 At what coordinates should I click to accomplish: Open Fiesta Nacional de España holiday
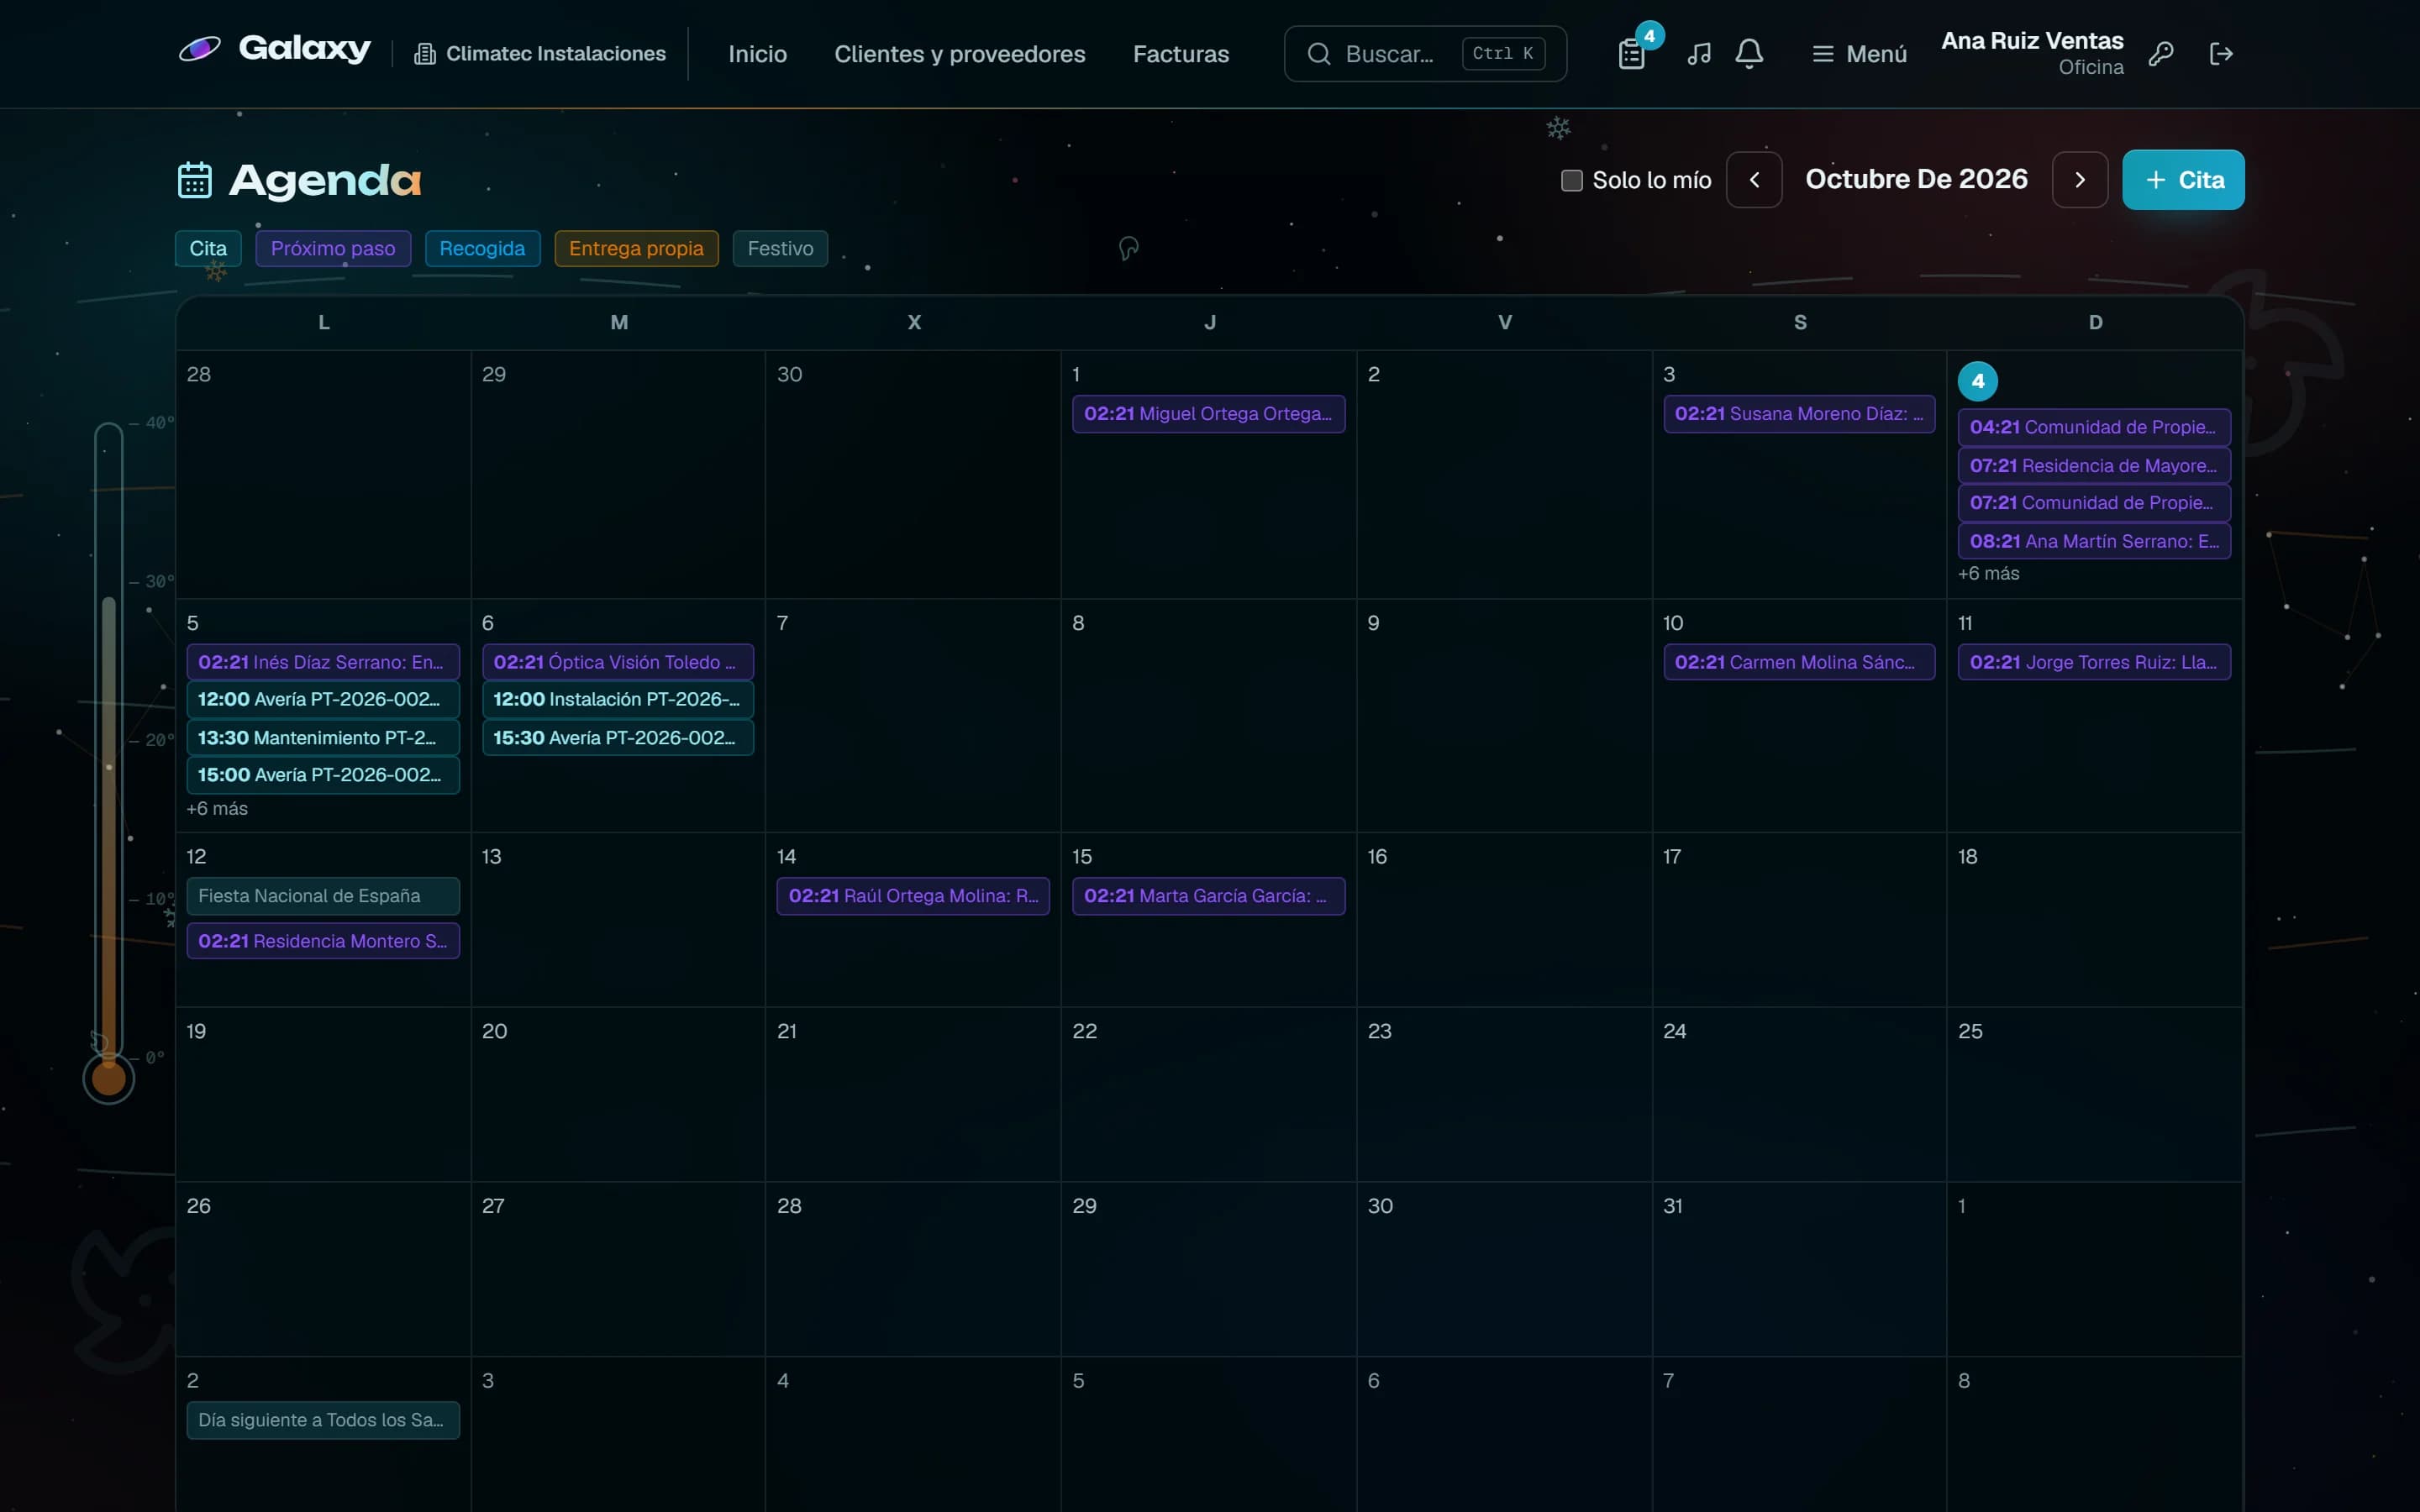pos(323,896)
